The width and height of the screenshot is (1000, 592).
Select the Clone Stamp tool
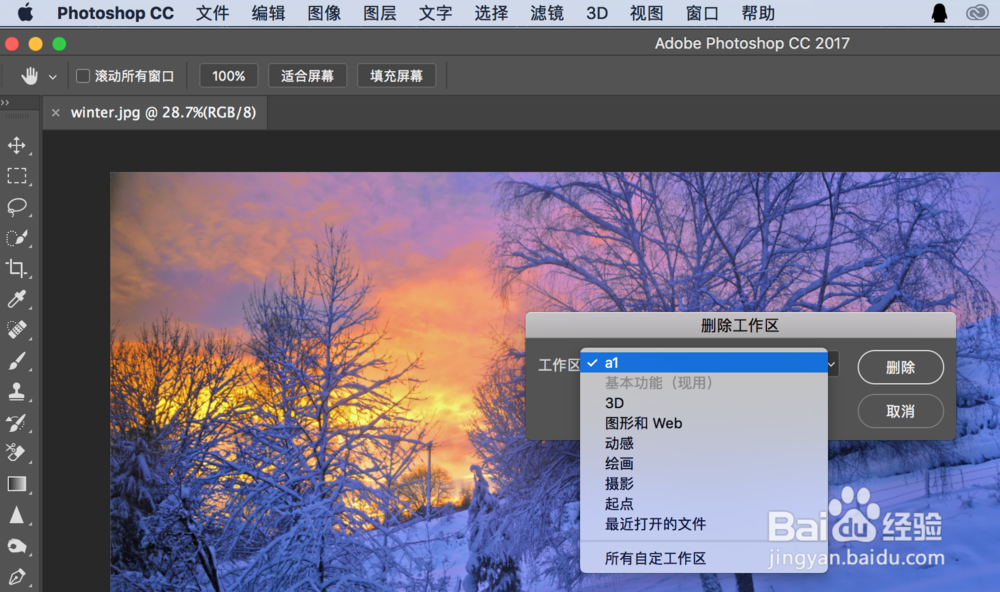pyautogui.click(x=18, y=392)
